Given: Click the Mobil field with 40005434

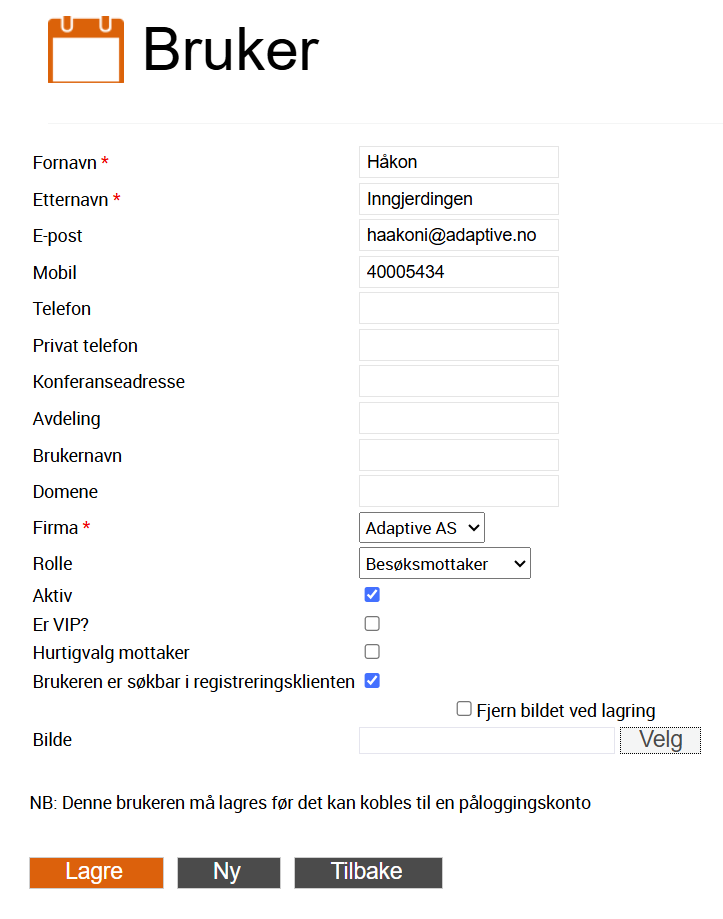Looking at the screenshot, I should 459,272.
